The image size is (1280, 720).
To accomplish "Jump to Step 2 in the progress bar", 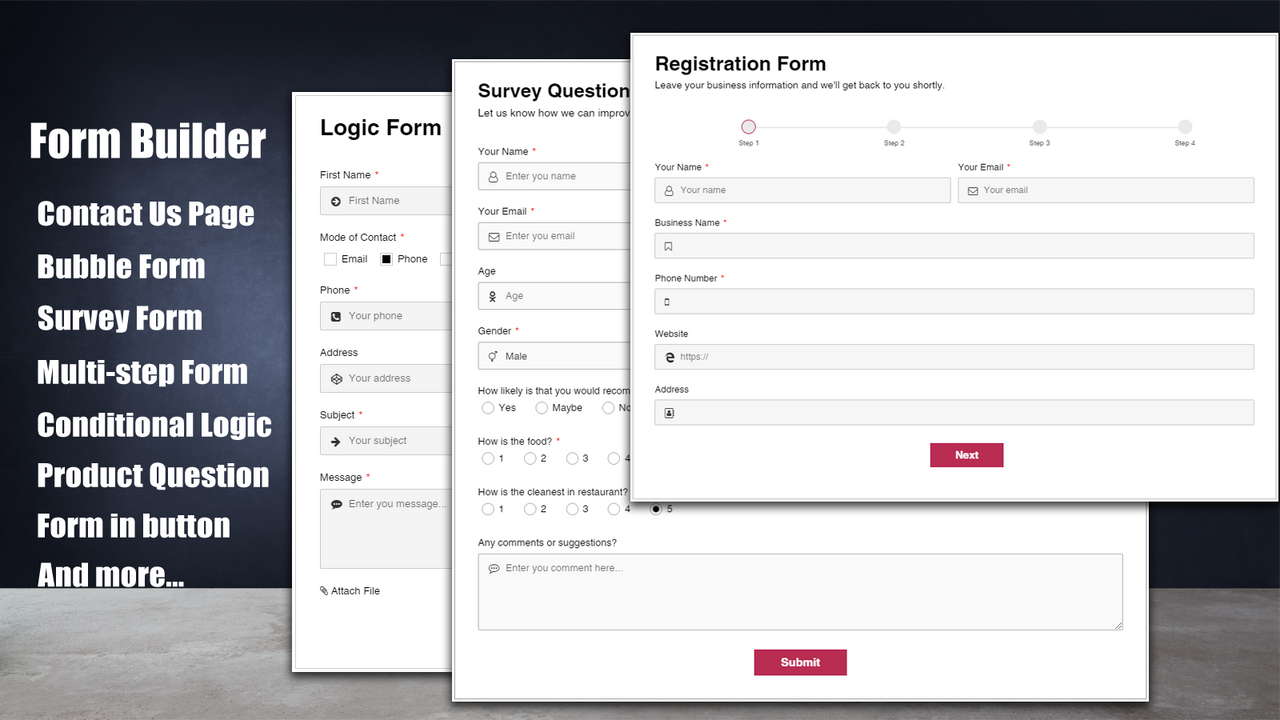I will (x=893, y=127).
